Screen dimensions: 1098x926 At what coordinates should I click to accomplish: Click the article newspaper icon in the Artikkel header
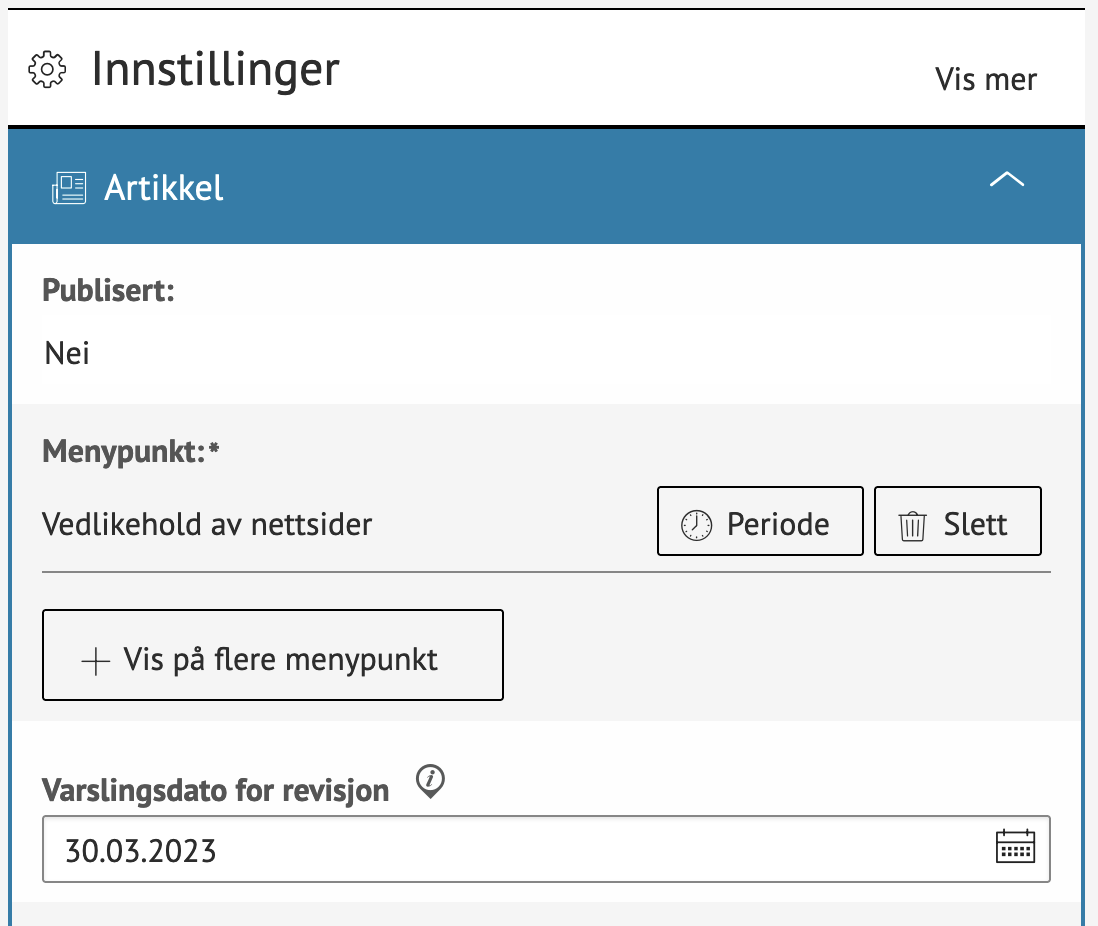coord(68,187)
